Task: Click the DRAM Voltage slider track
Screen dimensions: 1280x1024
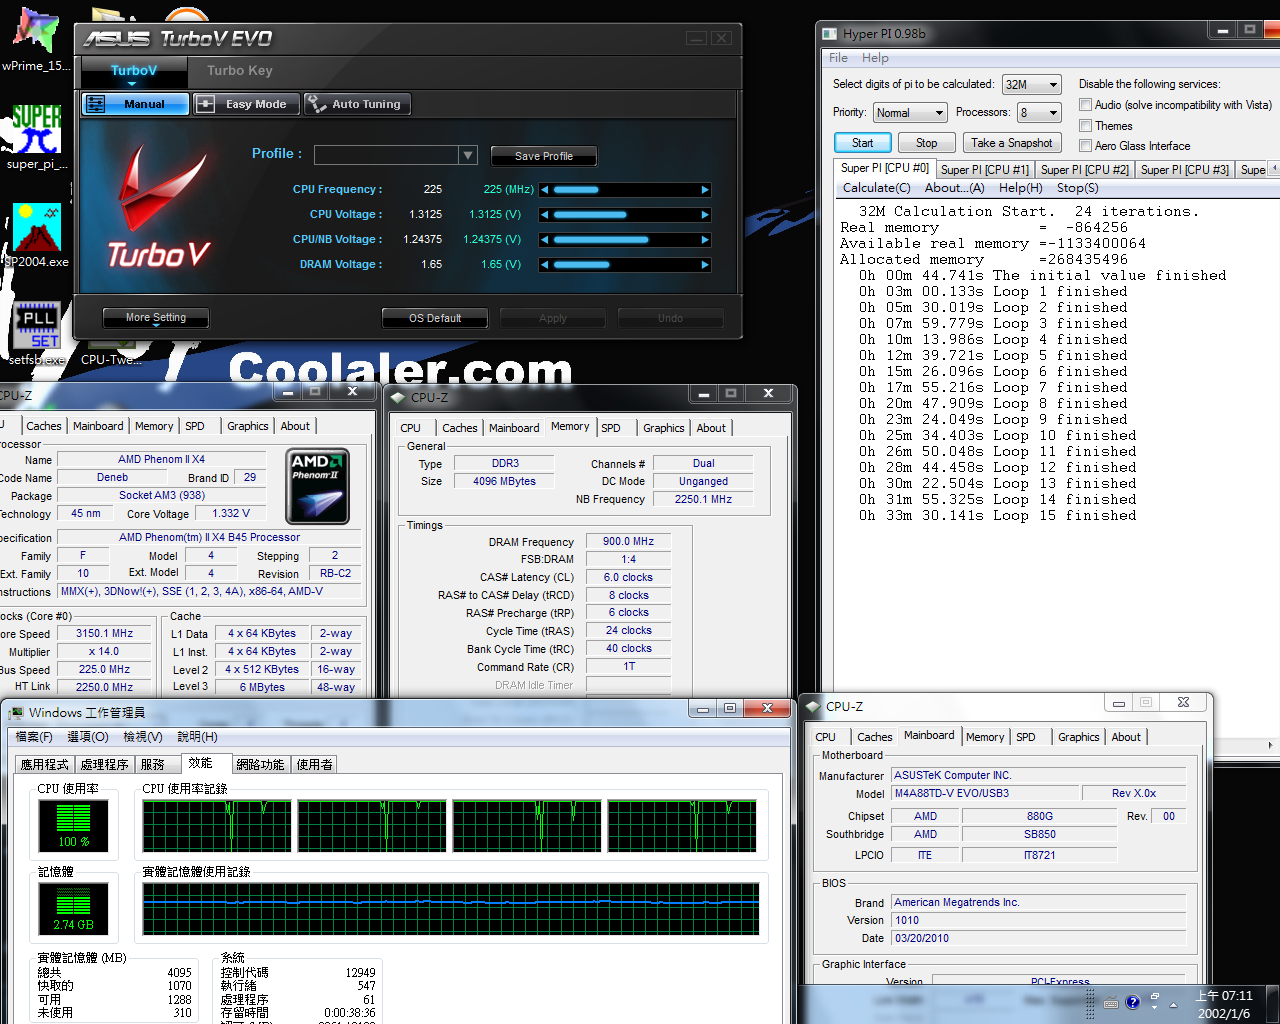Action: 625,265
